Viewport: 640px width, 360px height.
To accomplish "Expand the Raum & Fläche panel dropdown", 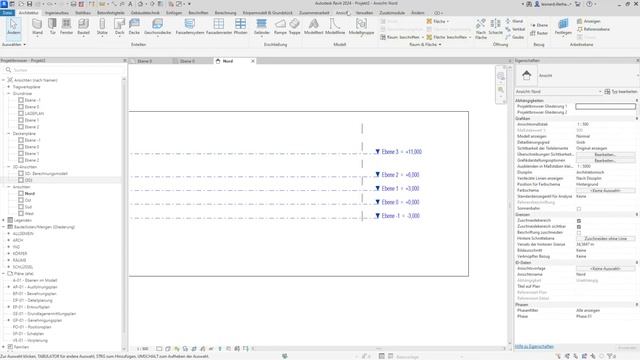I will (x=425, y=44).
